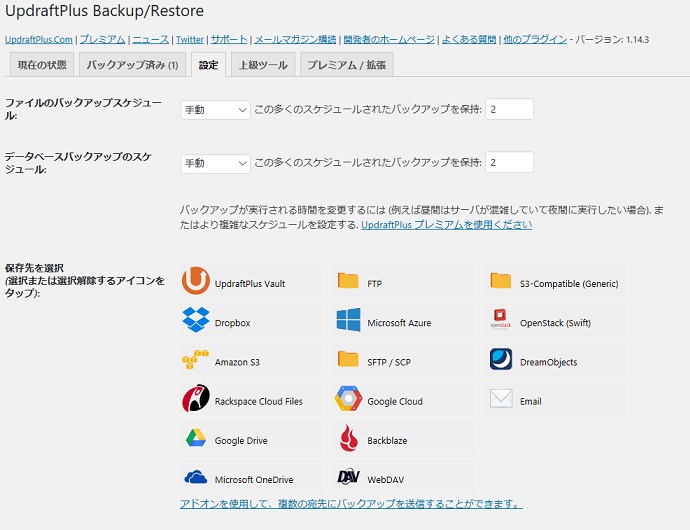Image resolution: width=690 pixels, height=530 pixels.
Task: Follow the プレミアム header link
Action: pos(102,39)
